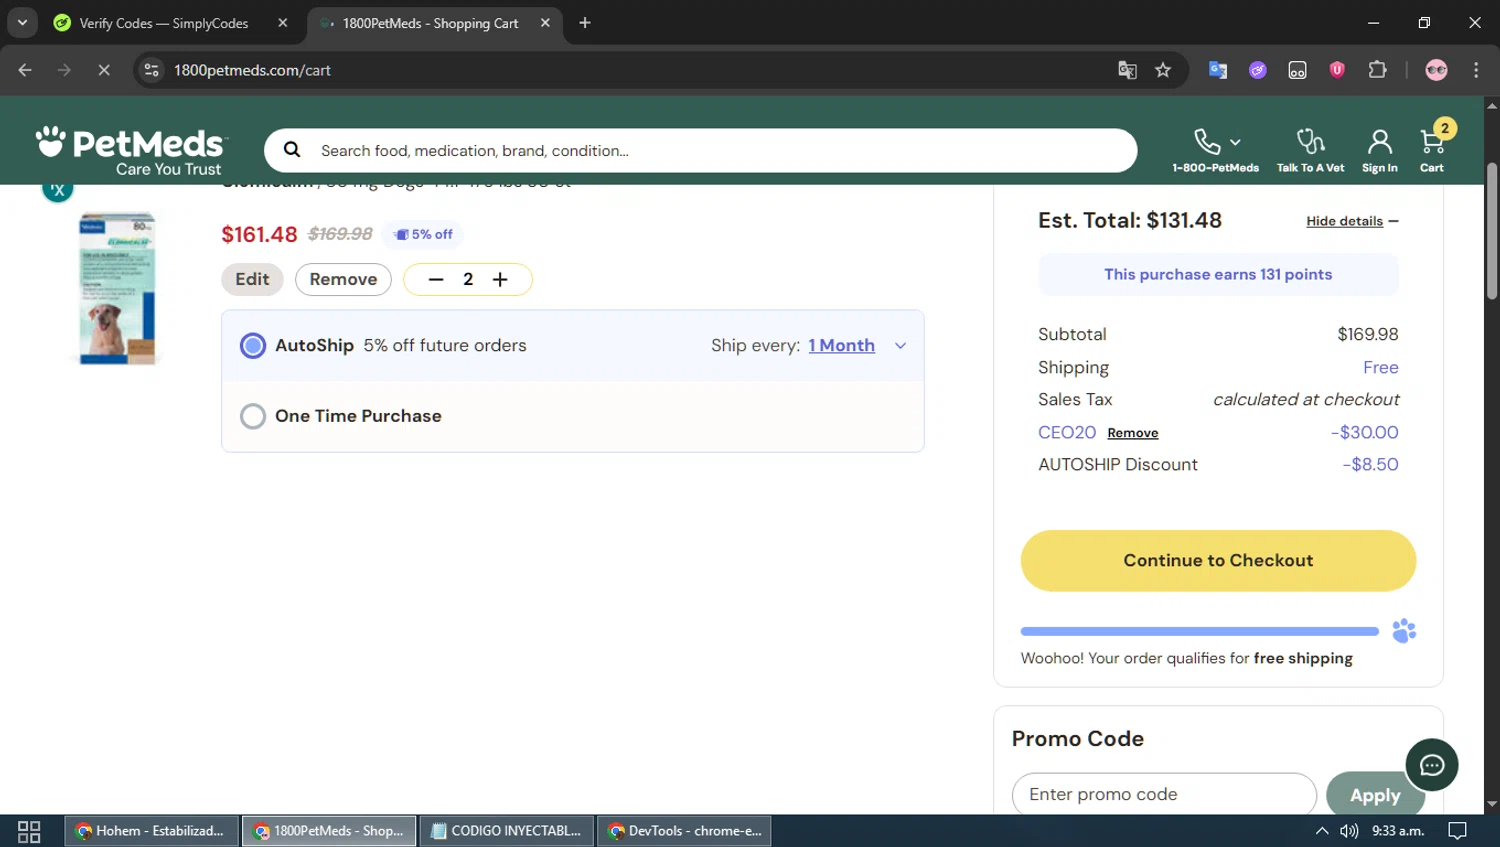Click the purple round extension icon
This screenshot has width=1500, height=847.
pos(1258,70)
